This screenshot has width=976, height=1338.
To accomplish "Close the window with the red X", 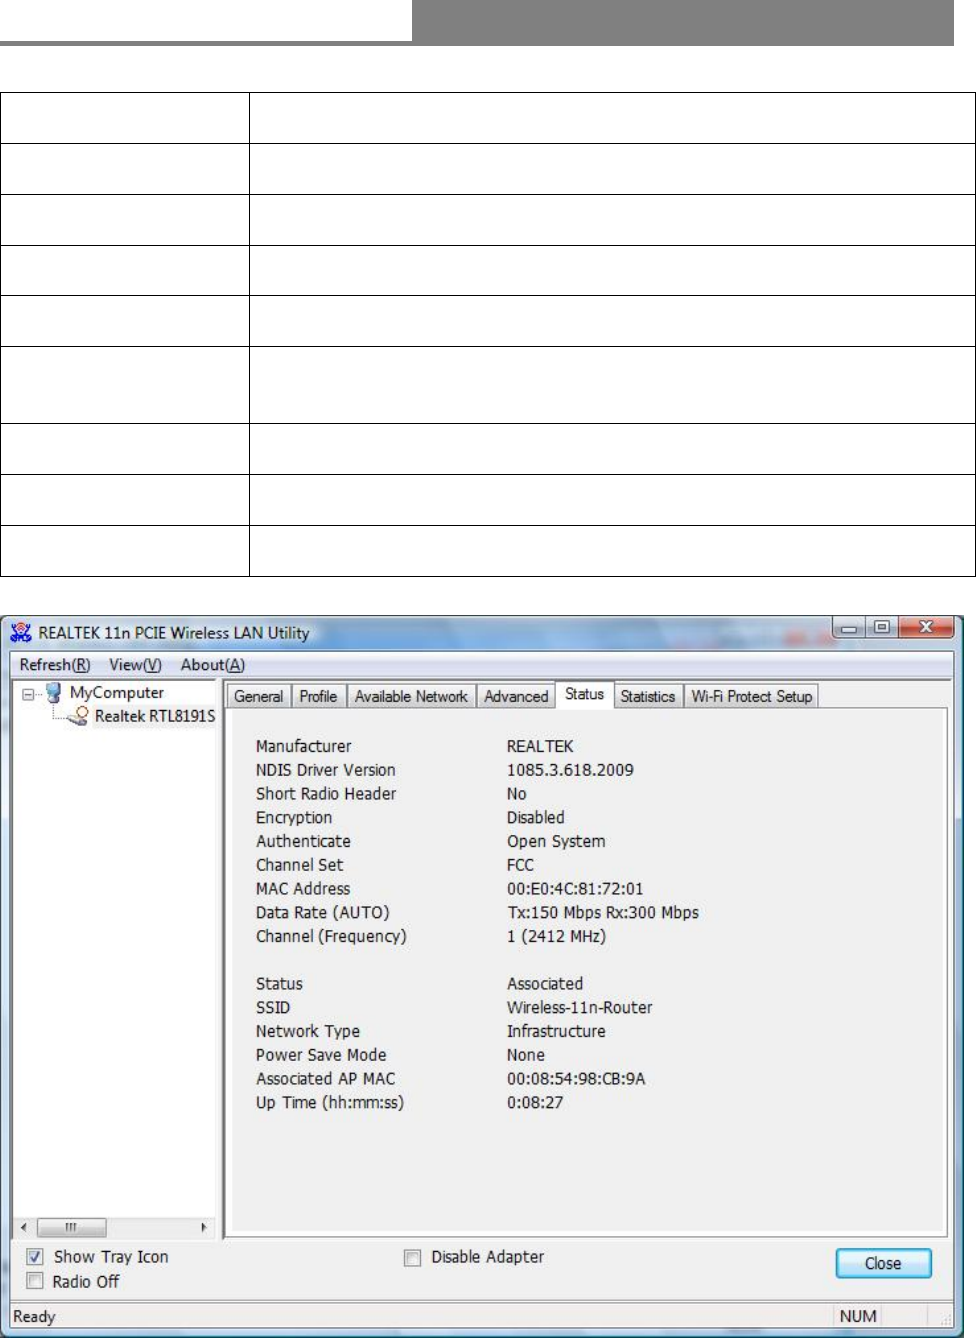I will [x=926, y=628].
